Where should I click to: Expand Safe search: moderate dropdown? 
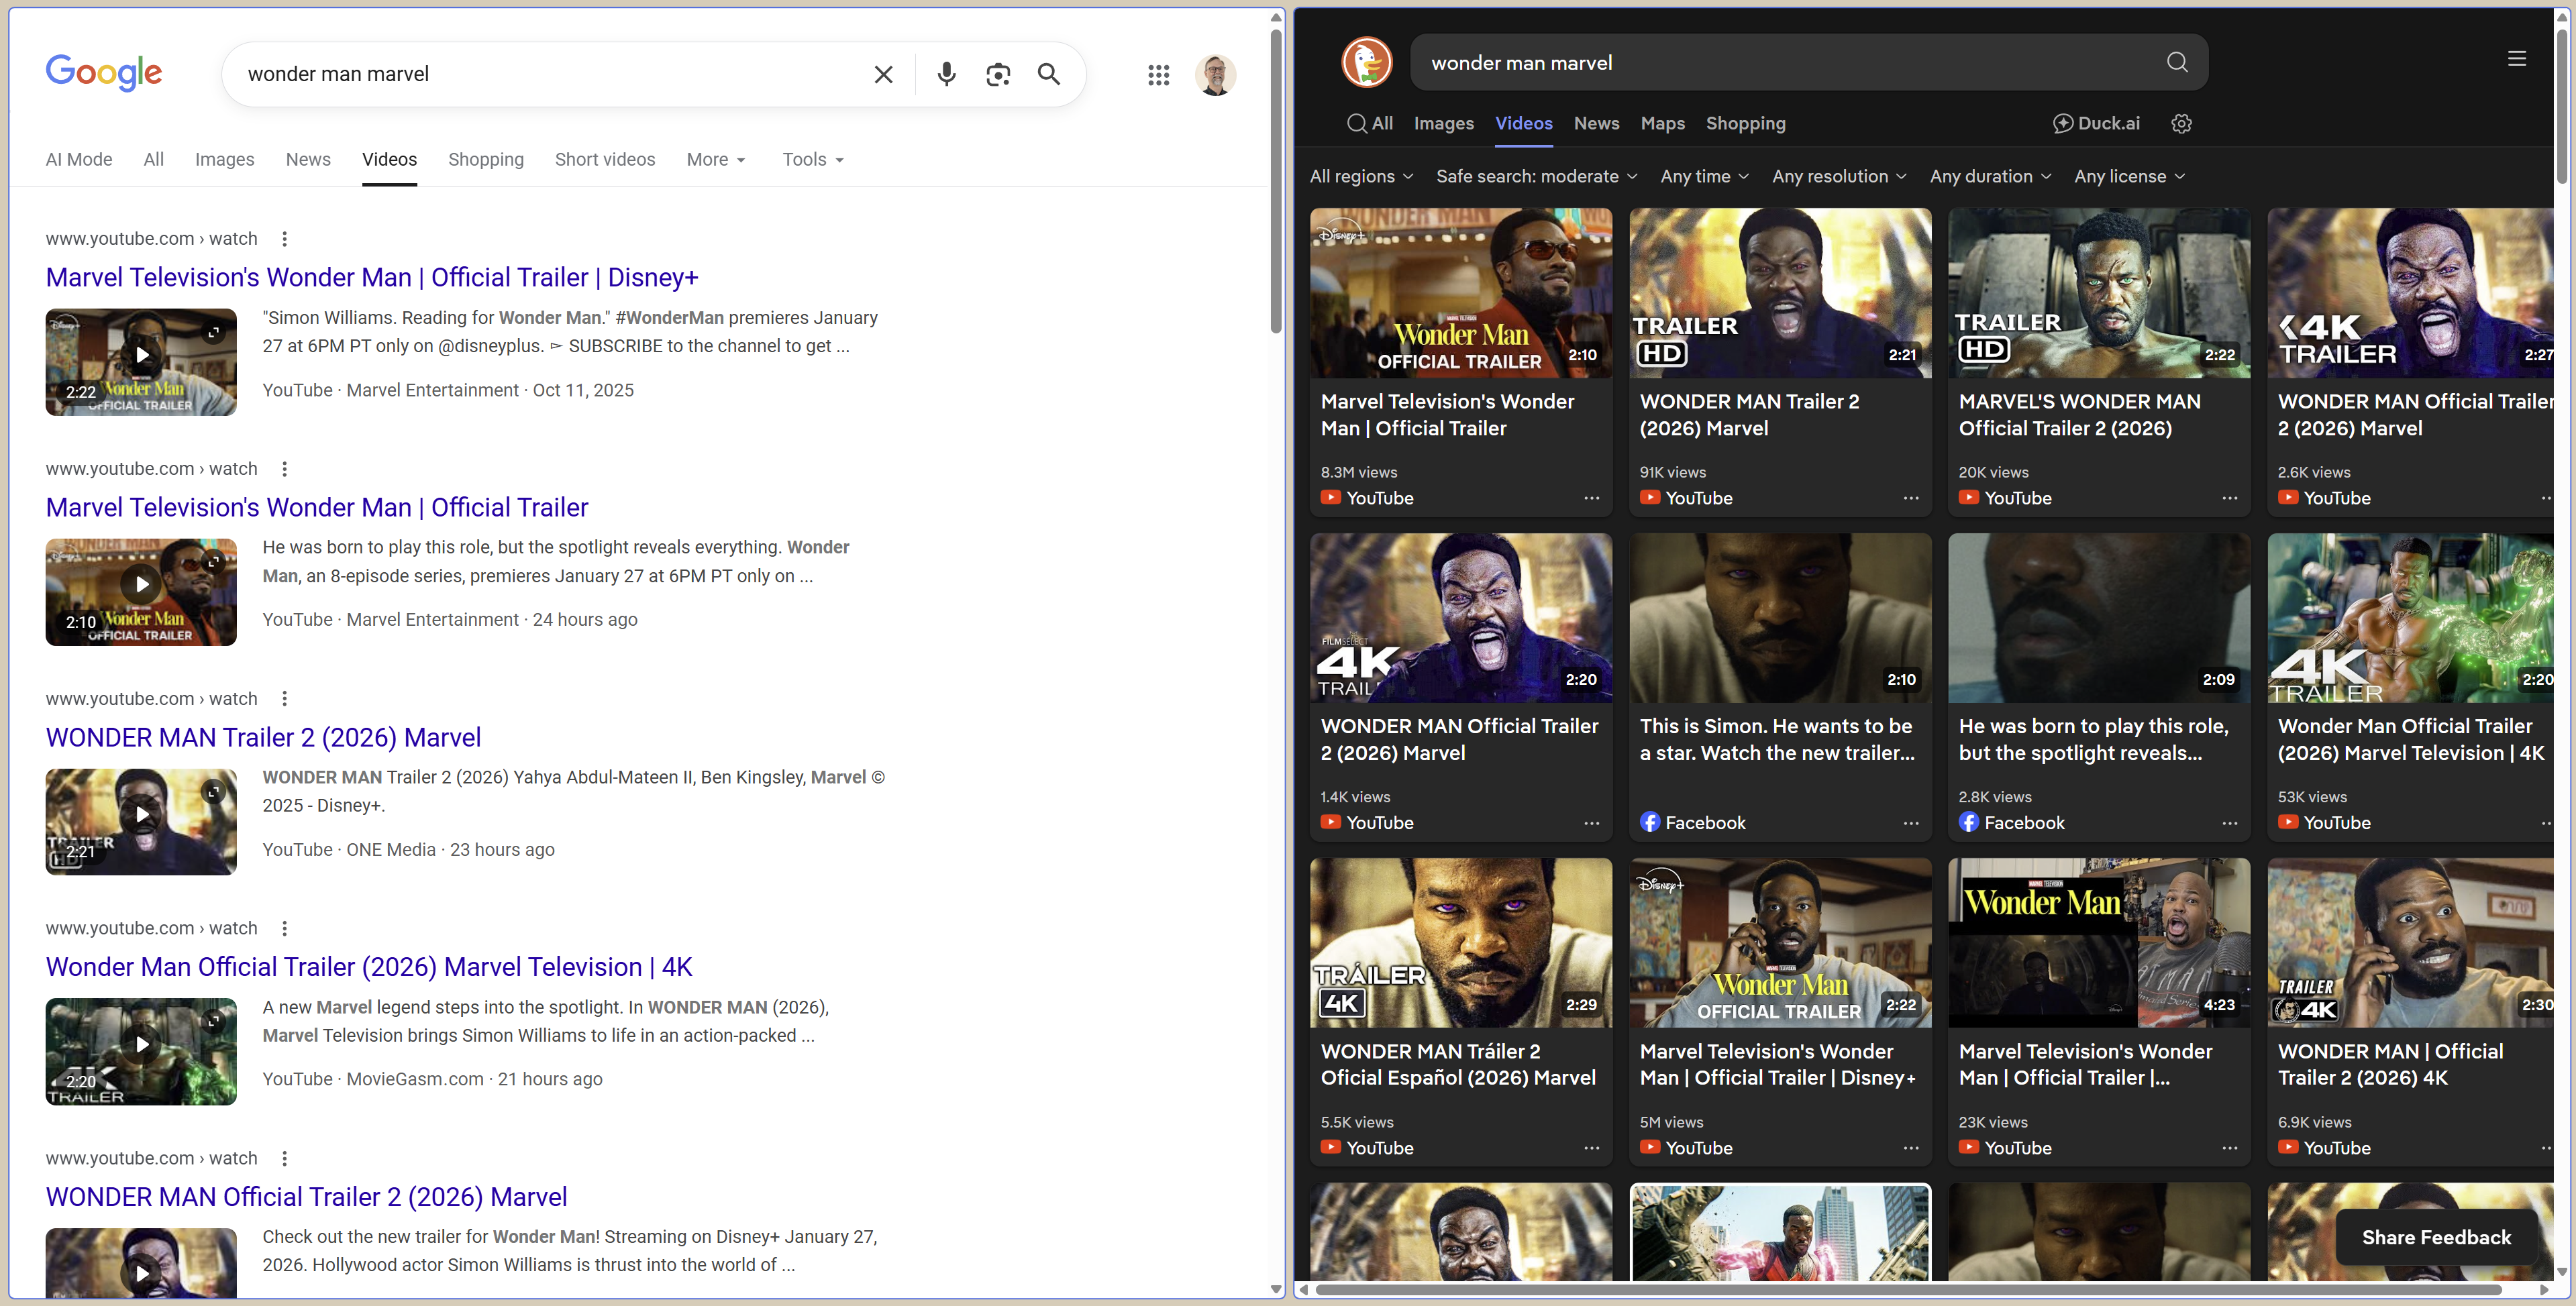[x=1536, y=176]
